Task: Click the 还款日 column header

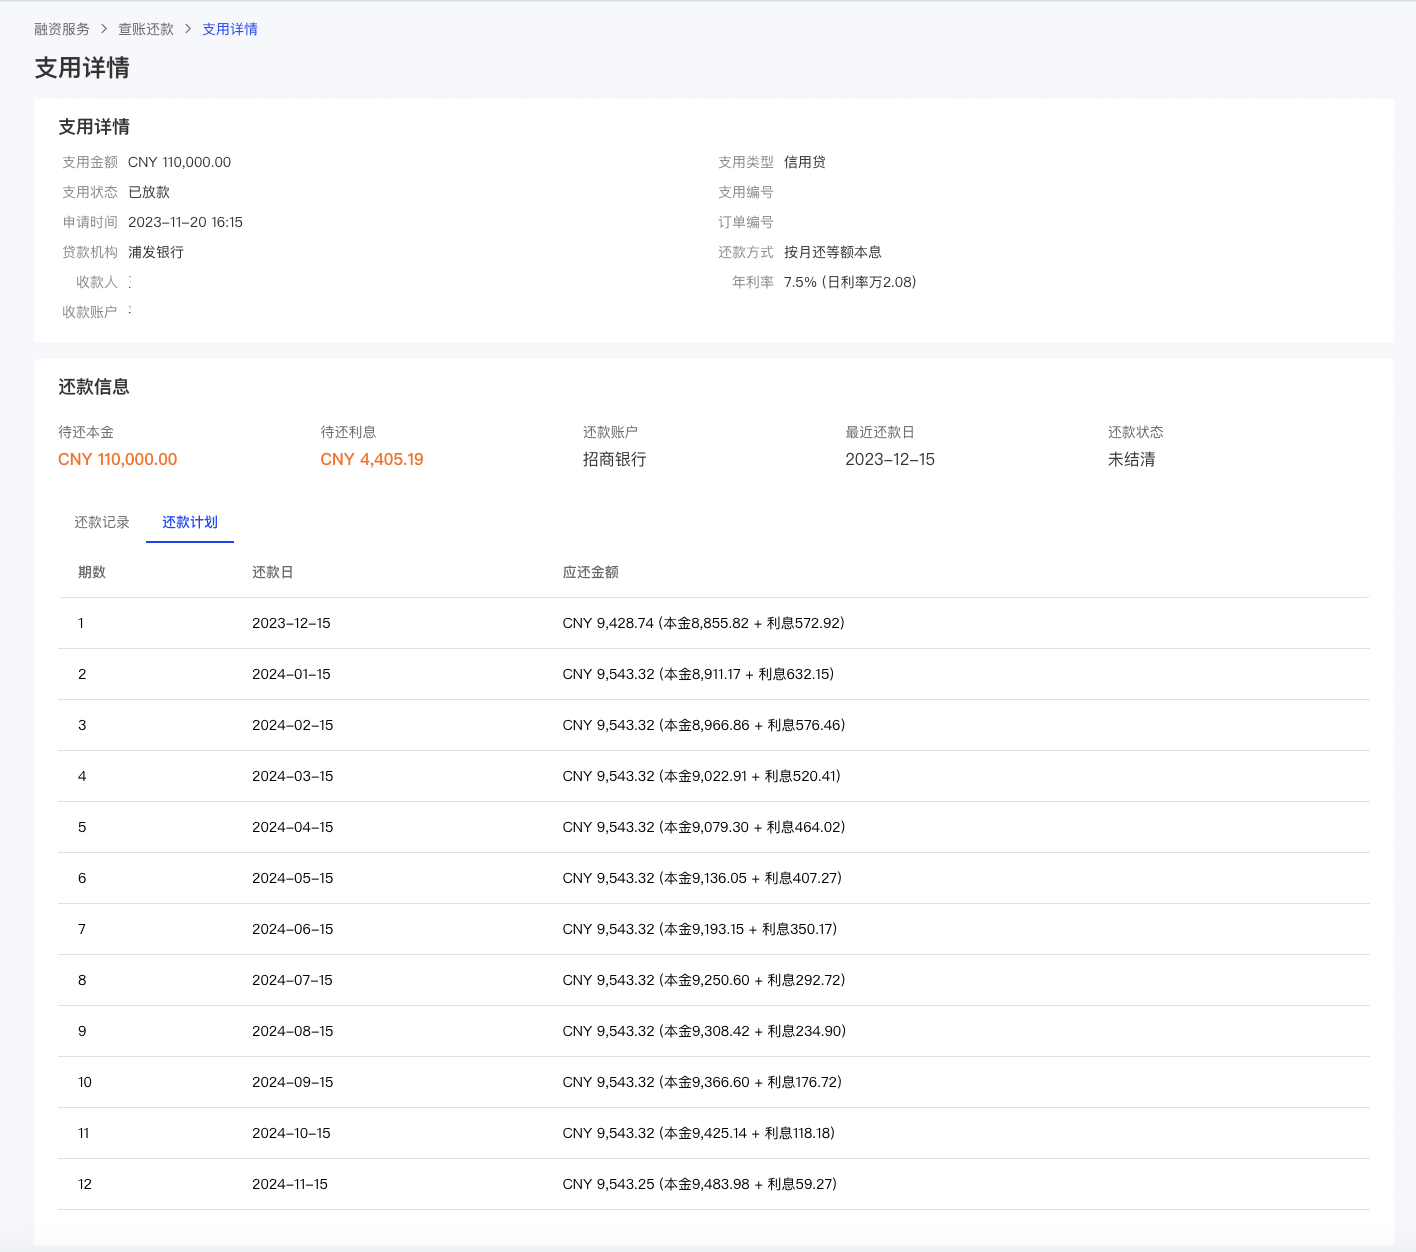Action: 272,572
